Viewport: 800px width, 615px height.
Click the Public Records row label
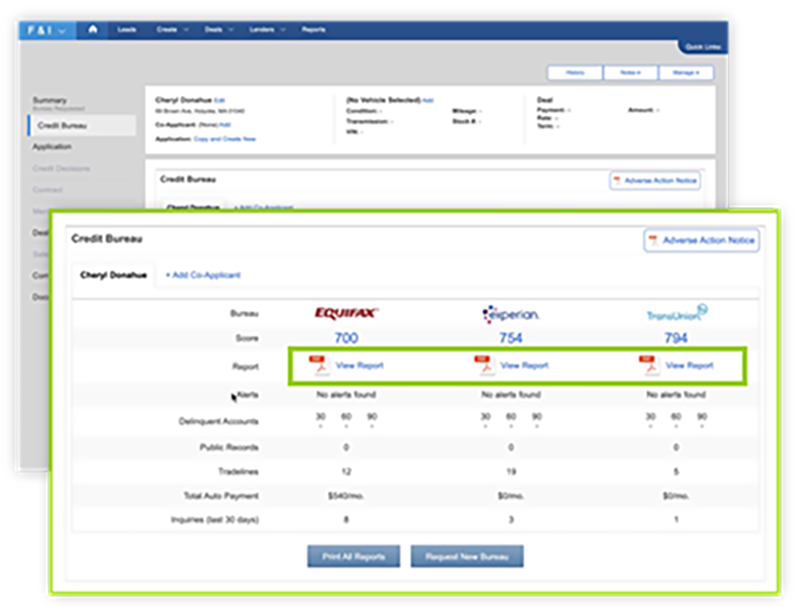tap(229, 448)
